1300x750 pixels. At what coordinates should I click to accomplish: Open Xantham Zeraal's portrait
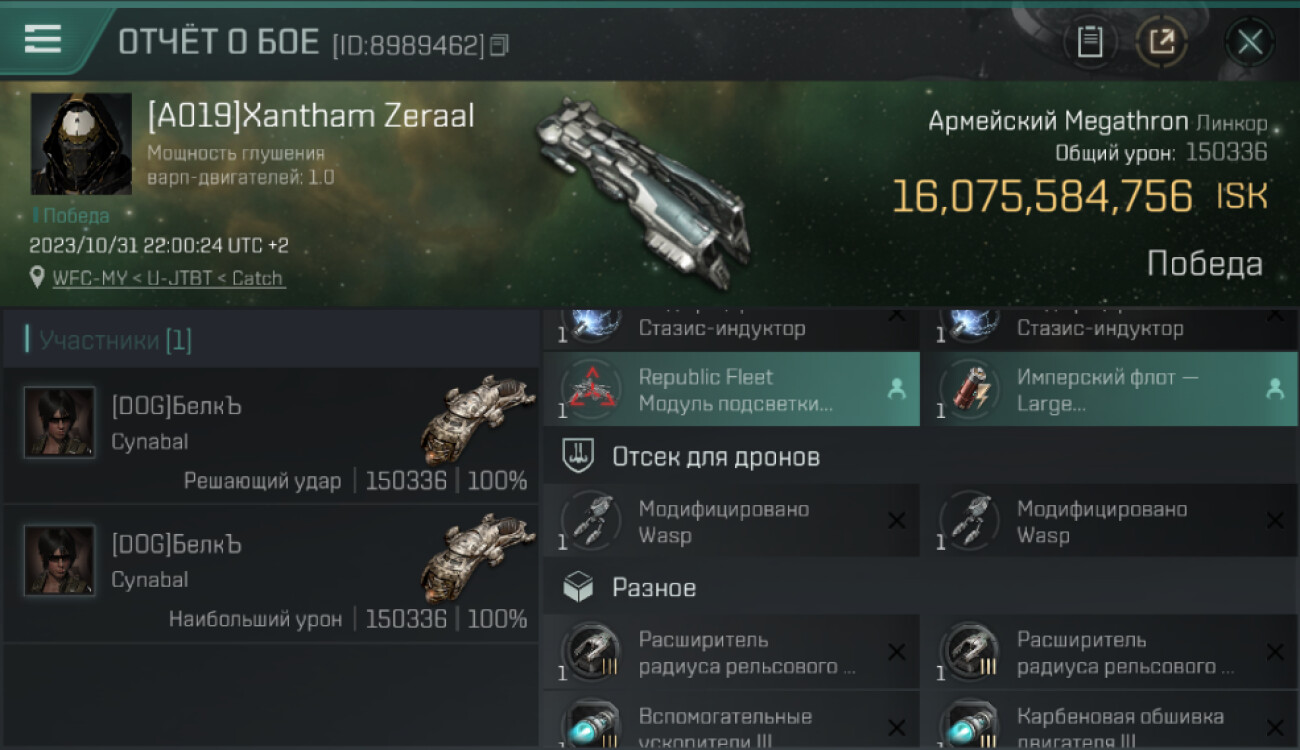81,144
